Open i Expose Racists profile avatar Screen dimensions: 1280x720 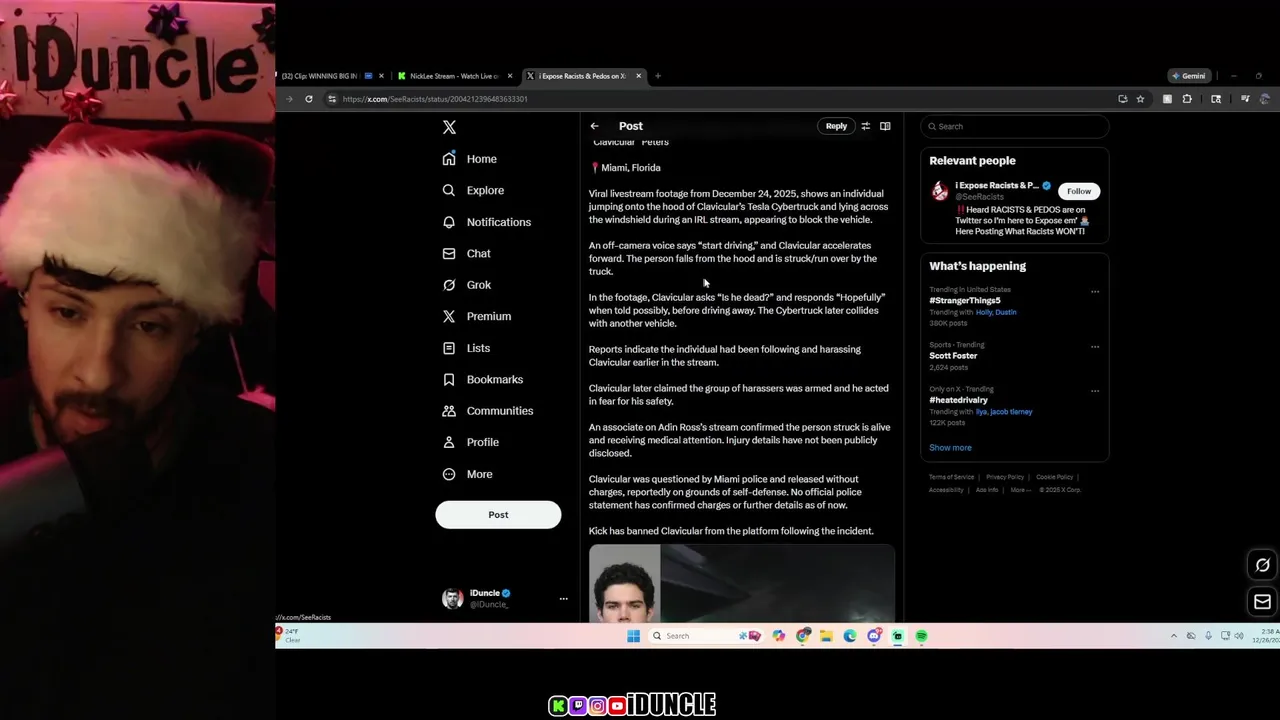(x=940, y=191)
